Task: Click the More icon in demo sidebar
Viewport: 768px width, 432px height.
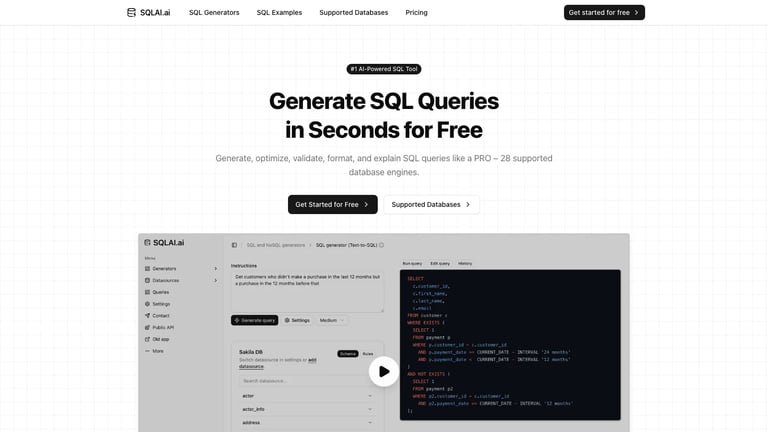Action: pyautogui.click(x=147, y=351)
